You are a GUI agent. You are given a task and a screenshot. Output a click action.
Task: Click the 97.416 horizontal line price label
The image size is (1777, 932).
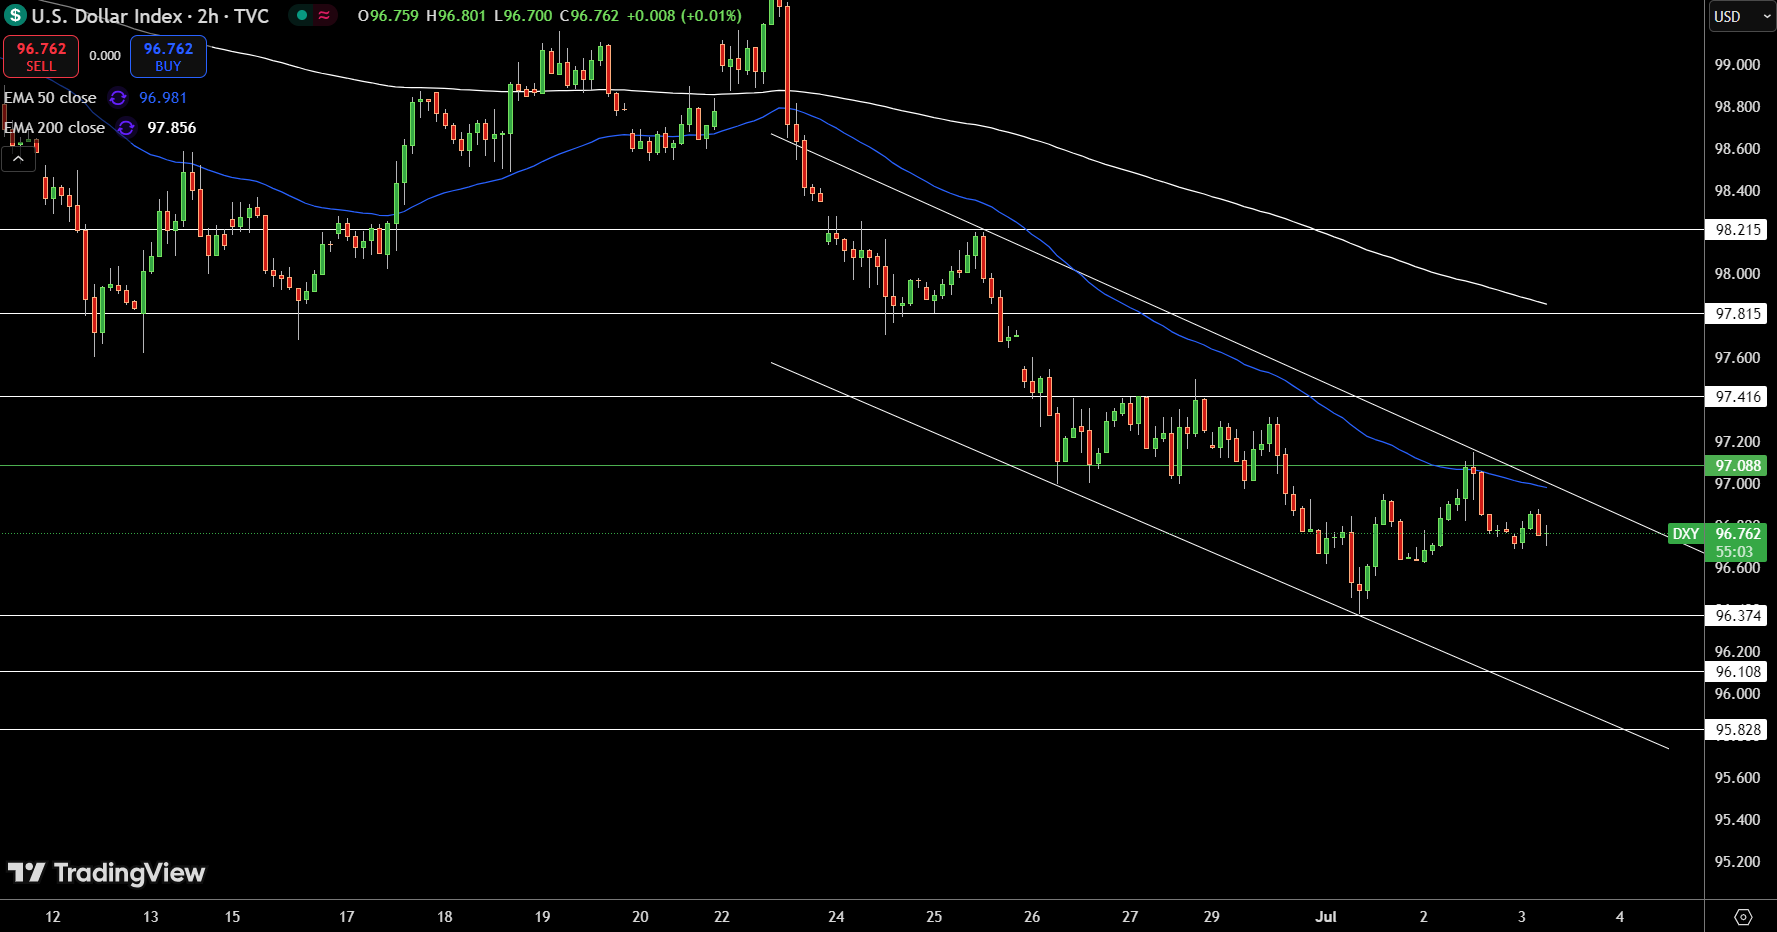(x=1738, y=397)
